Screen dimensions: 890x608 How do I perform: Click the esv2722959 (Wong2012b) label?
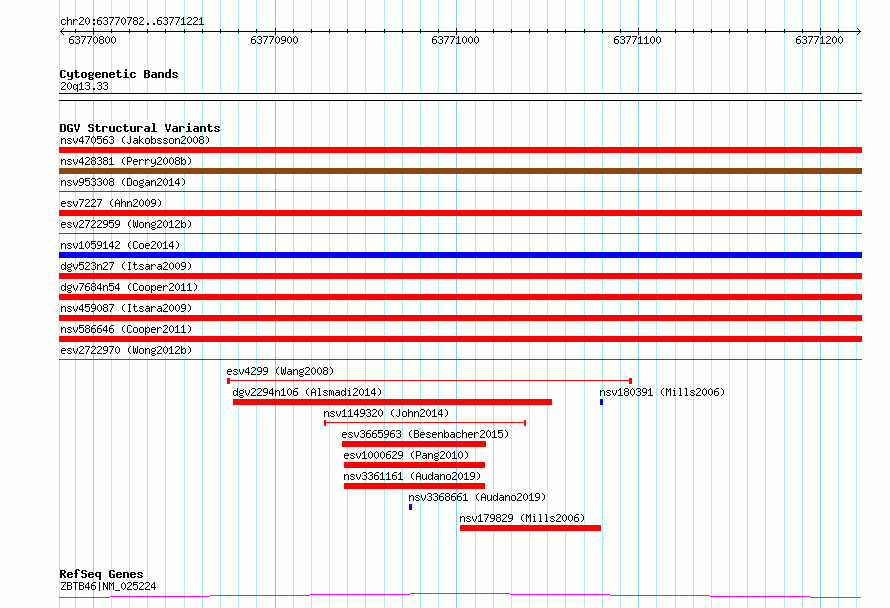pyautogui.click(x=126, y=224)
